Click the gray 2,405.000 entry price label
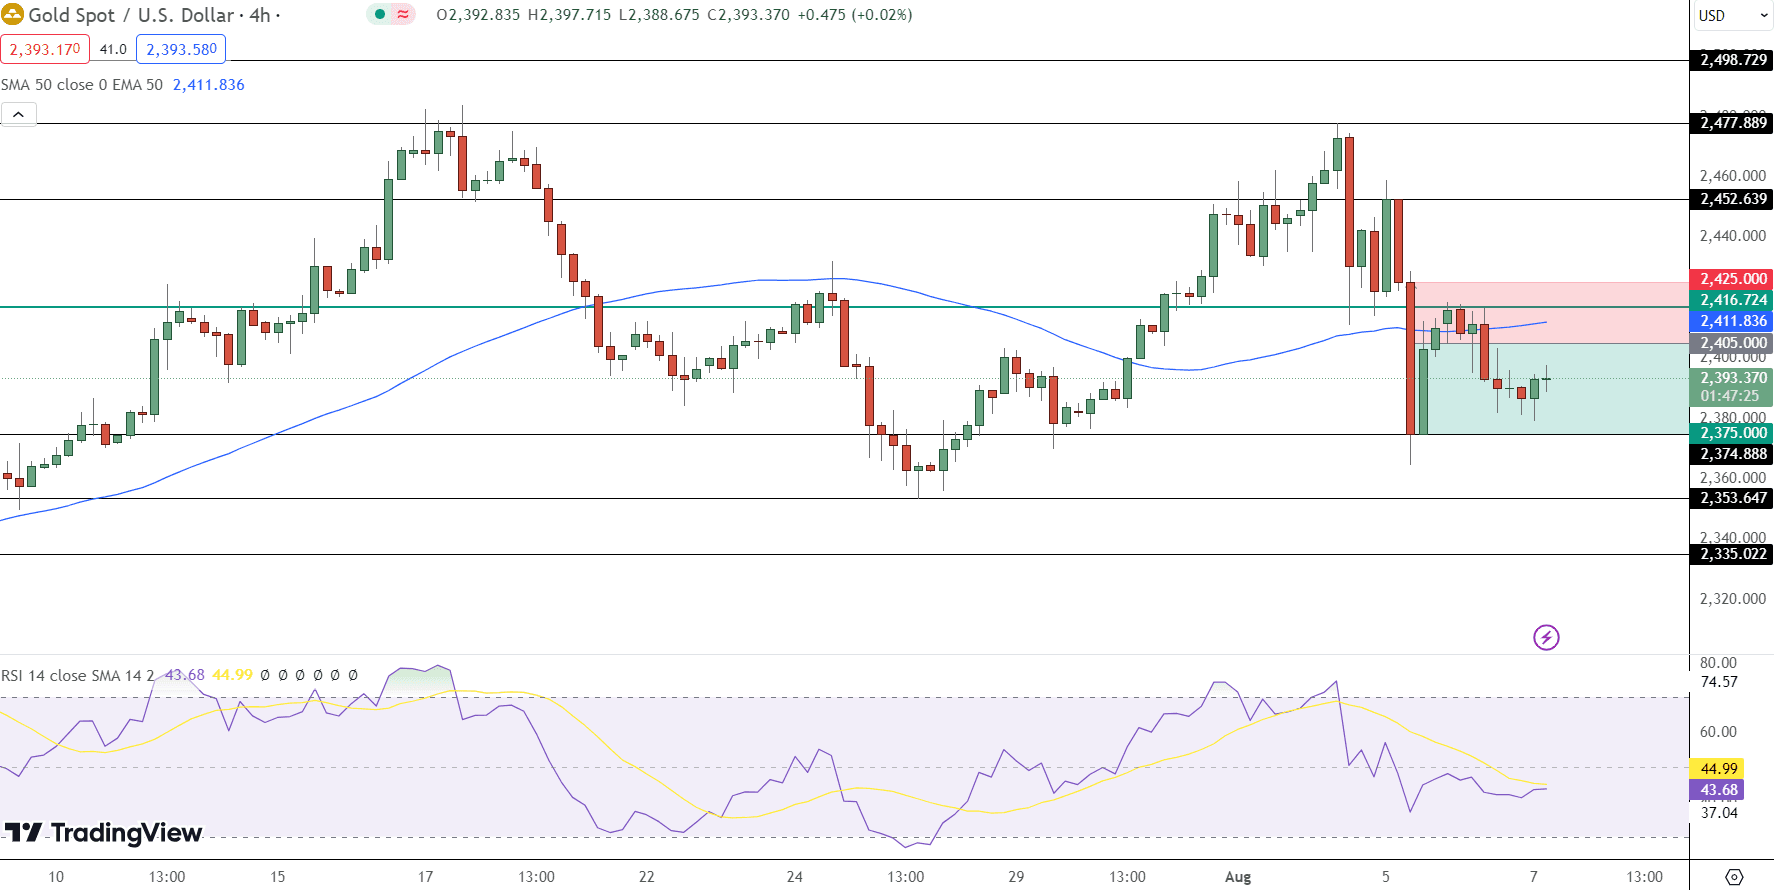Image resolution: width=1774 pixels, height=890 pixels. point(1733,343)
